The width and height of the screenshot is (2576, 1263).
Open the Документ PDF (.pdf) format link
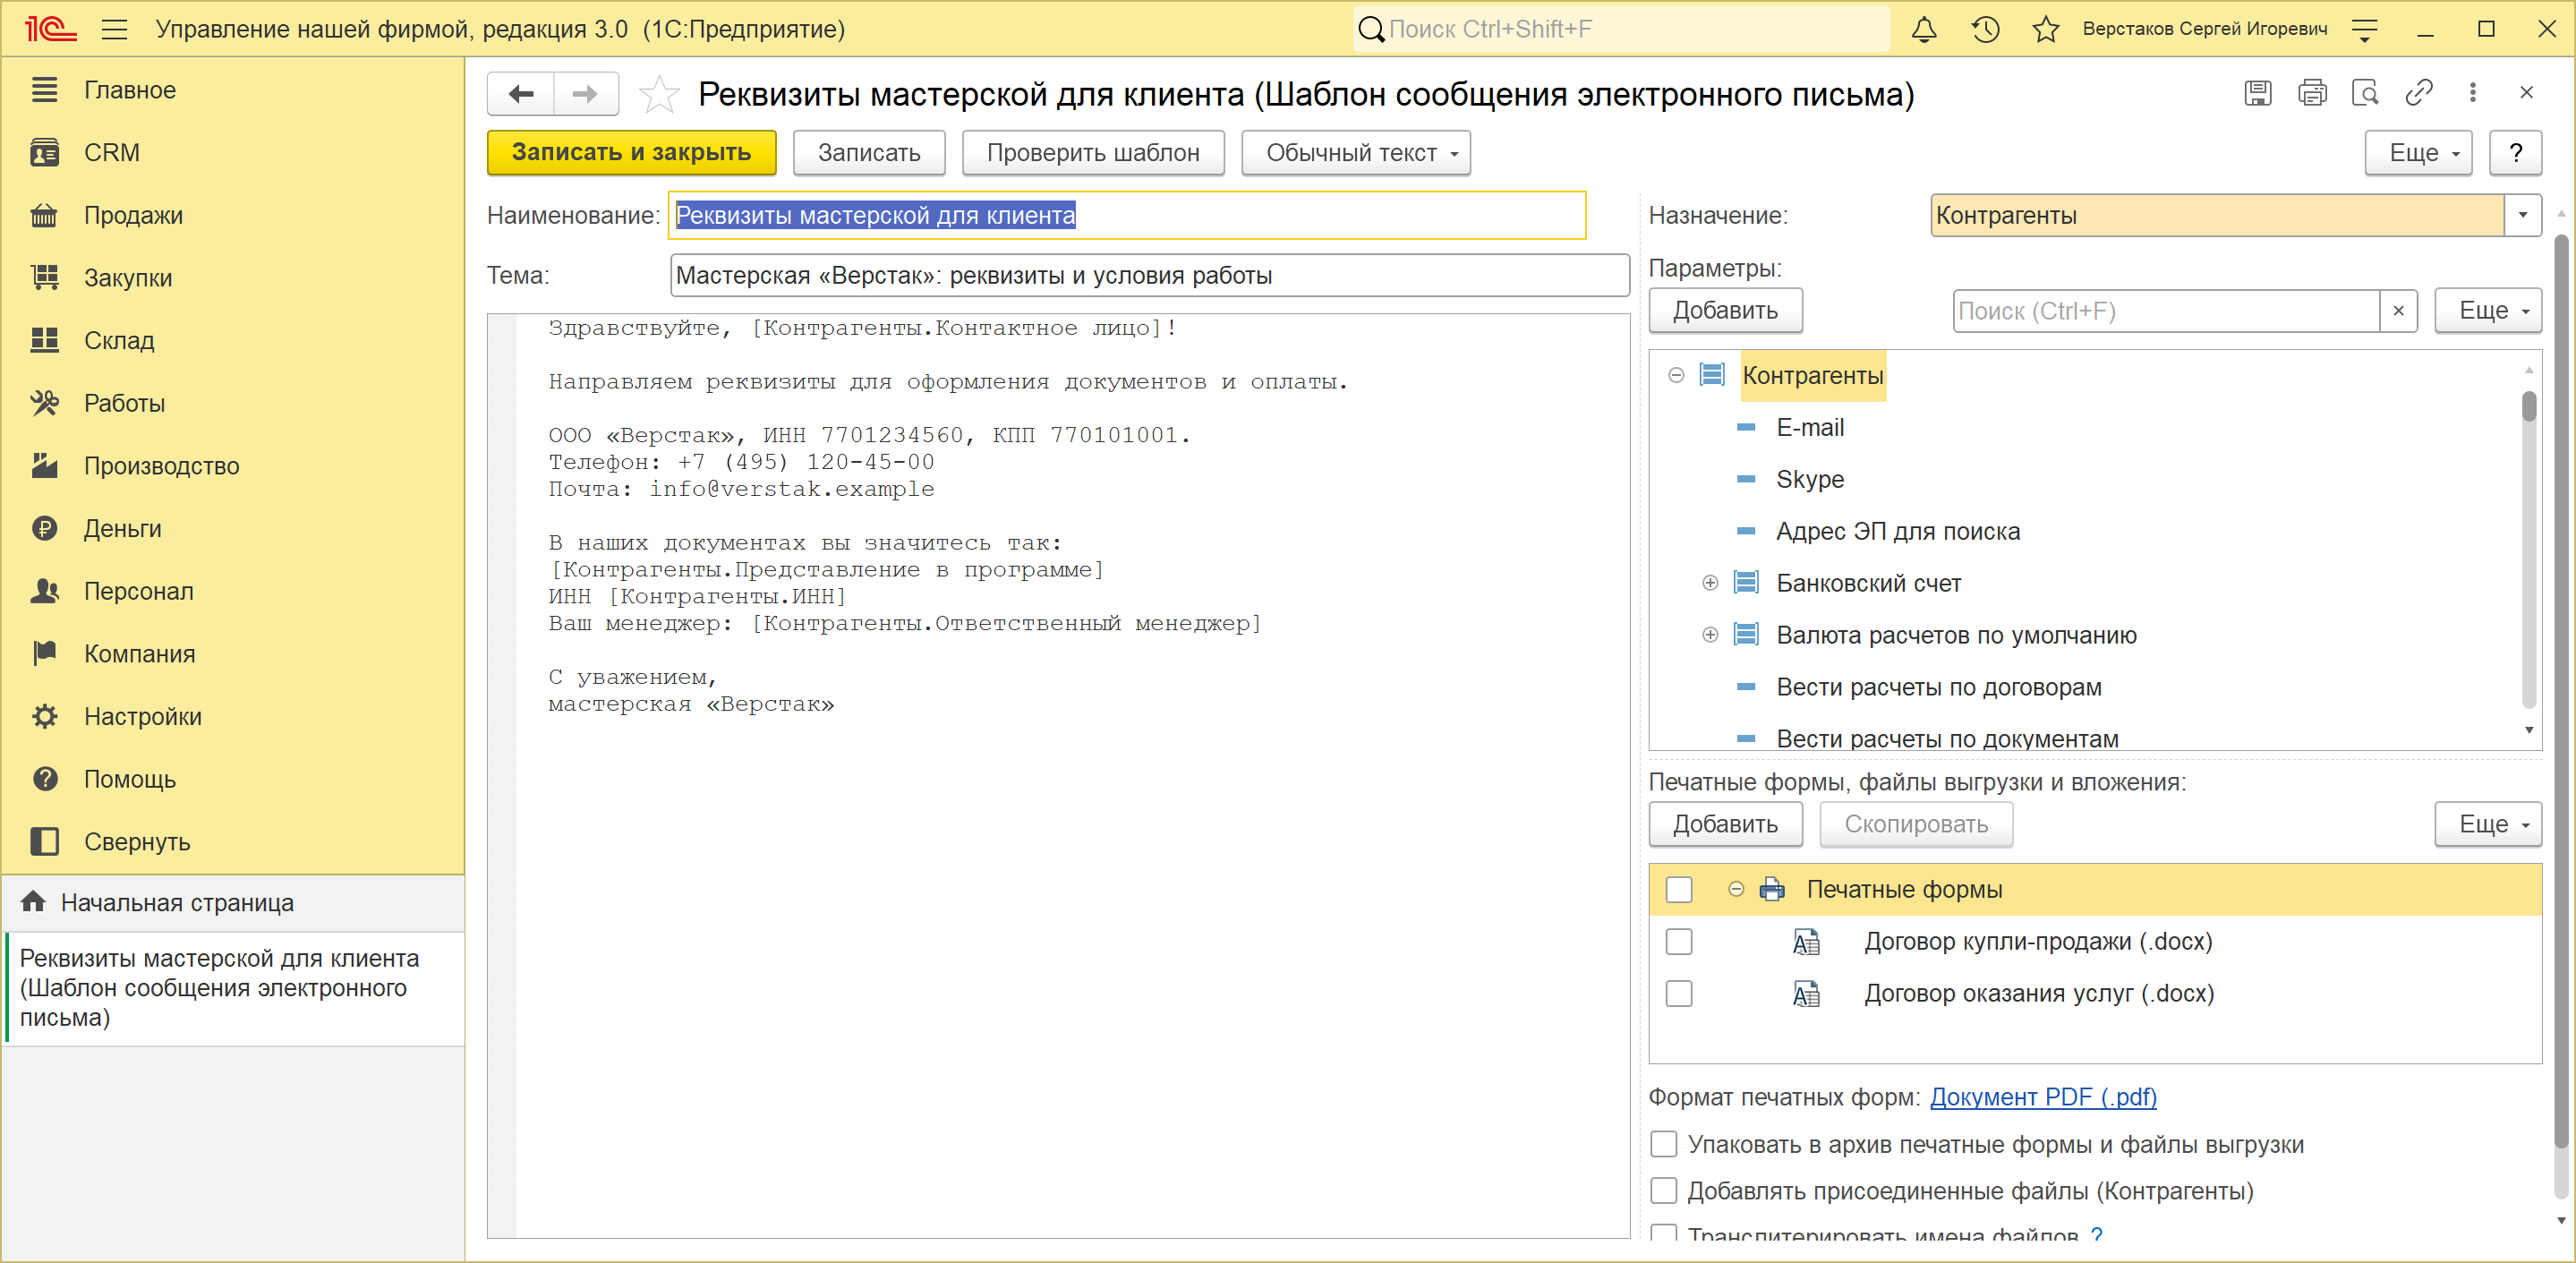2042,1097
